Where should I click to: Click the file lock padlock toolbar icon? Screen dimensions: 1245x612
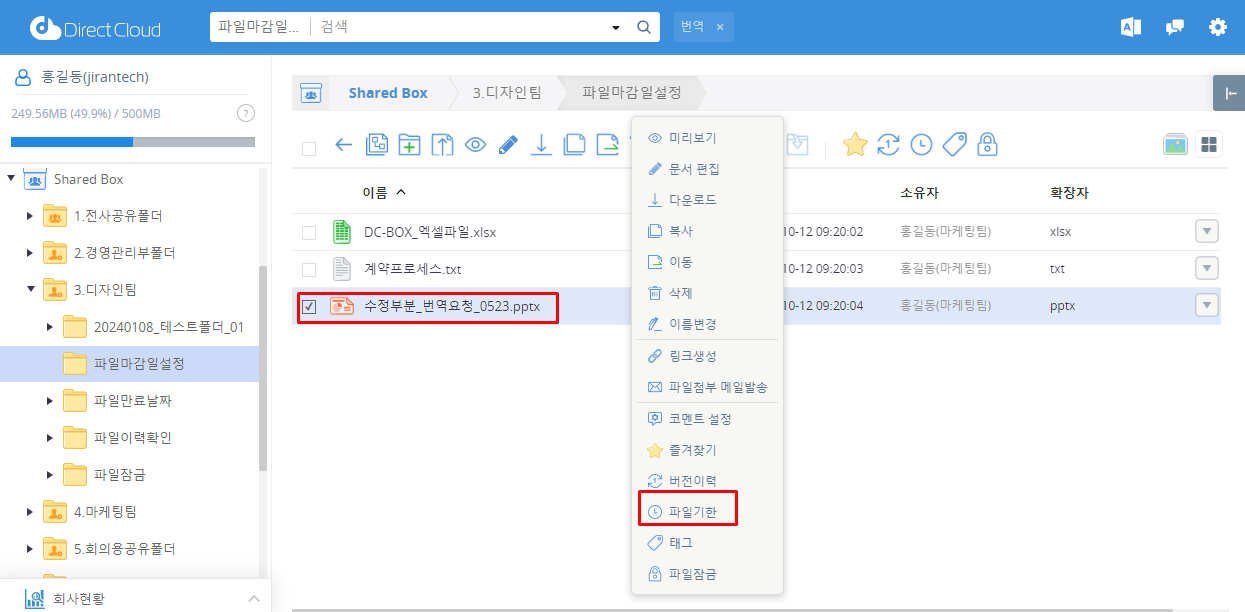[987, 145]
